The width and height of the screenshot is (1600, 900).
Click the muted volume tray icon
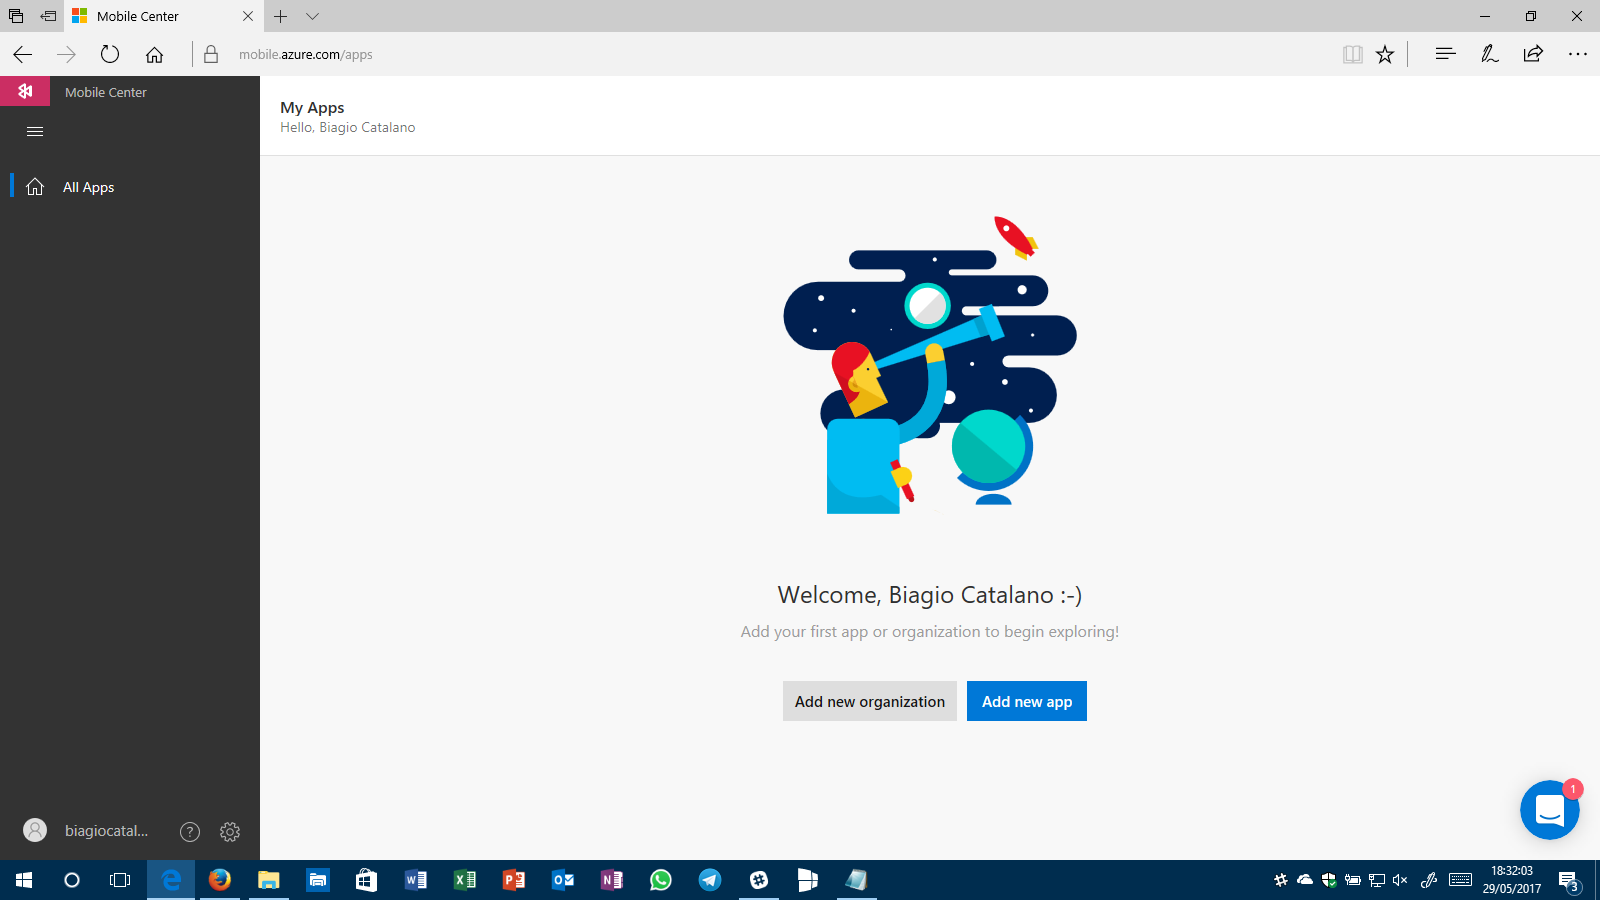[x=1400, y=880]
